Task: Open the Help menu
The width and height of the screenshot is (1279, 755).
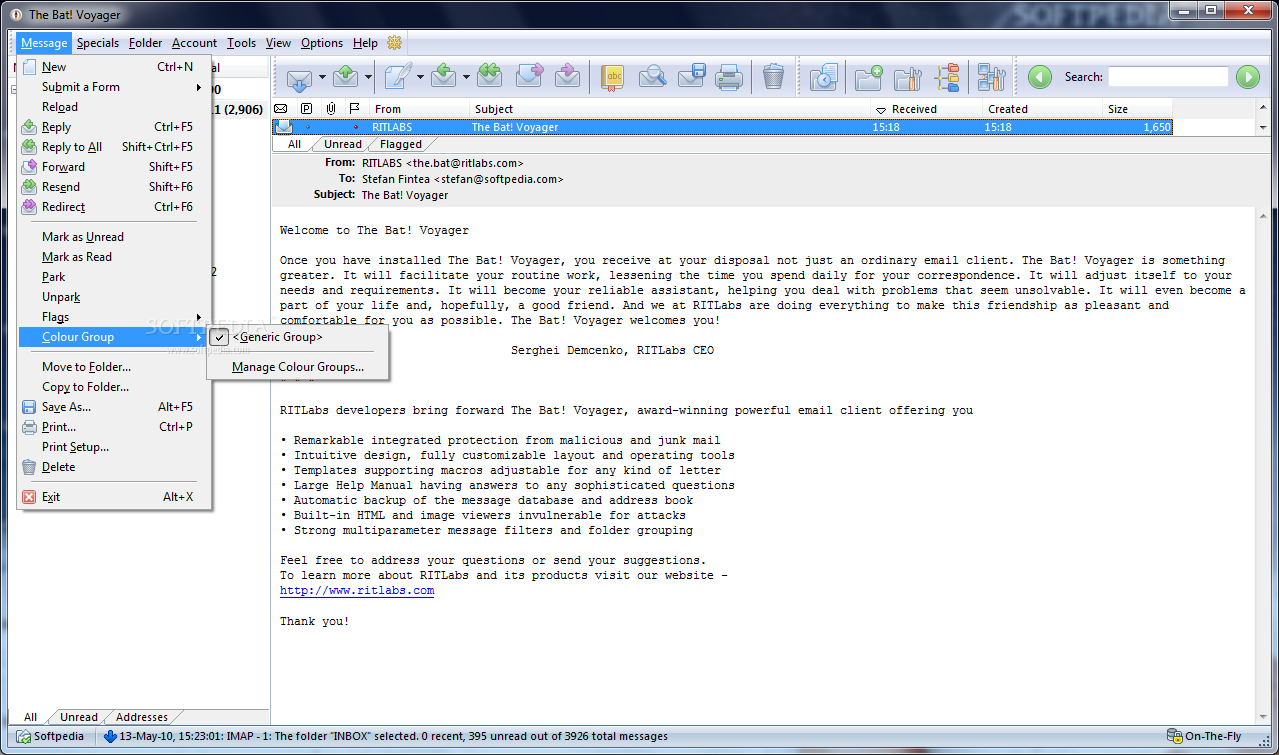Action: (x=365, y=43)
